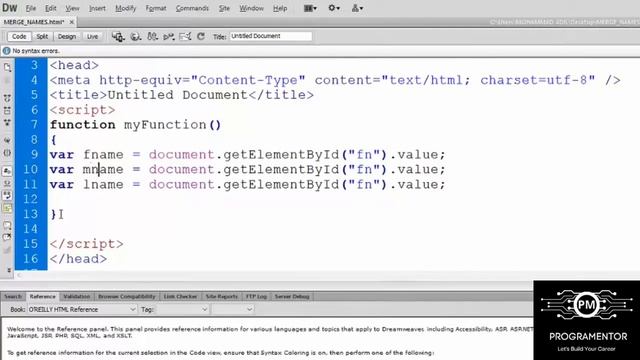This screenshot has width=640, height=360.
Task: Toggle highlight invalid code icon
Action: (x=7, y=184)
